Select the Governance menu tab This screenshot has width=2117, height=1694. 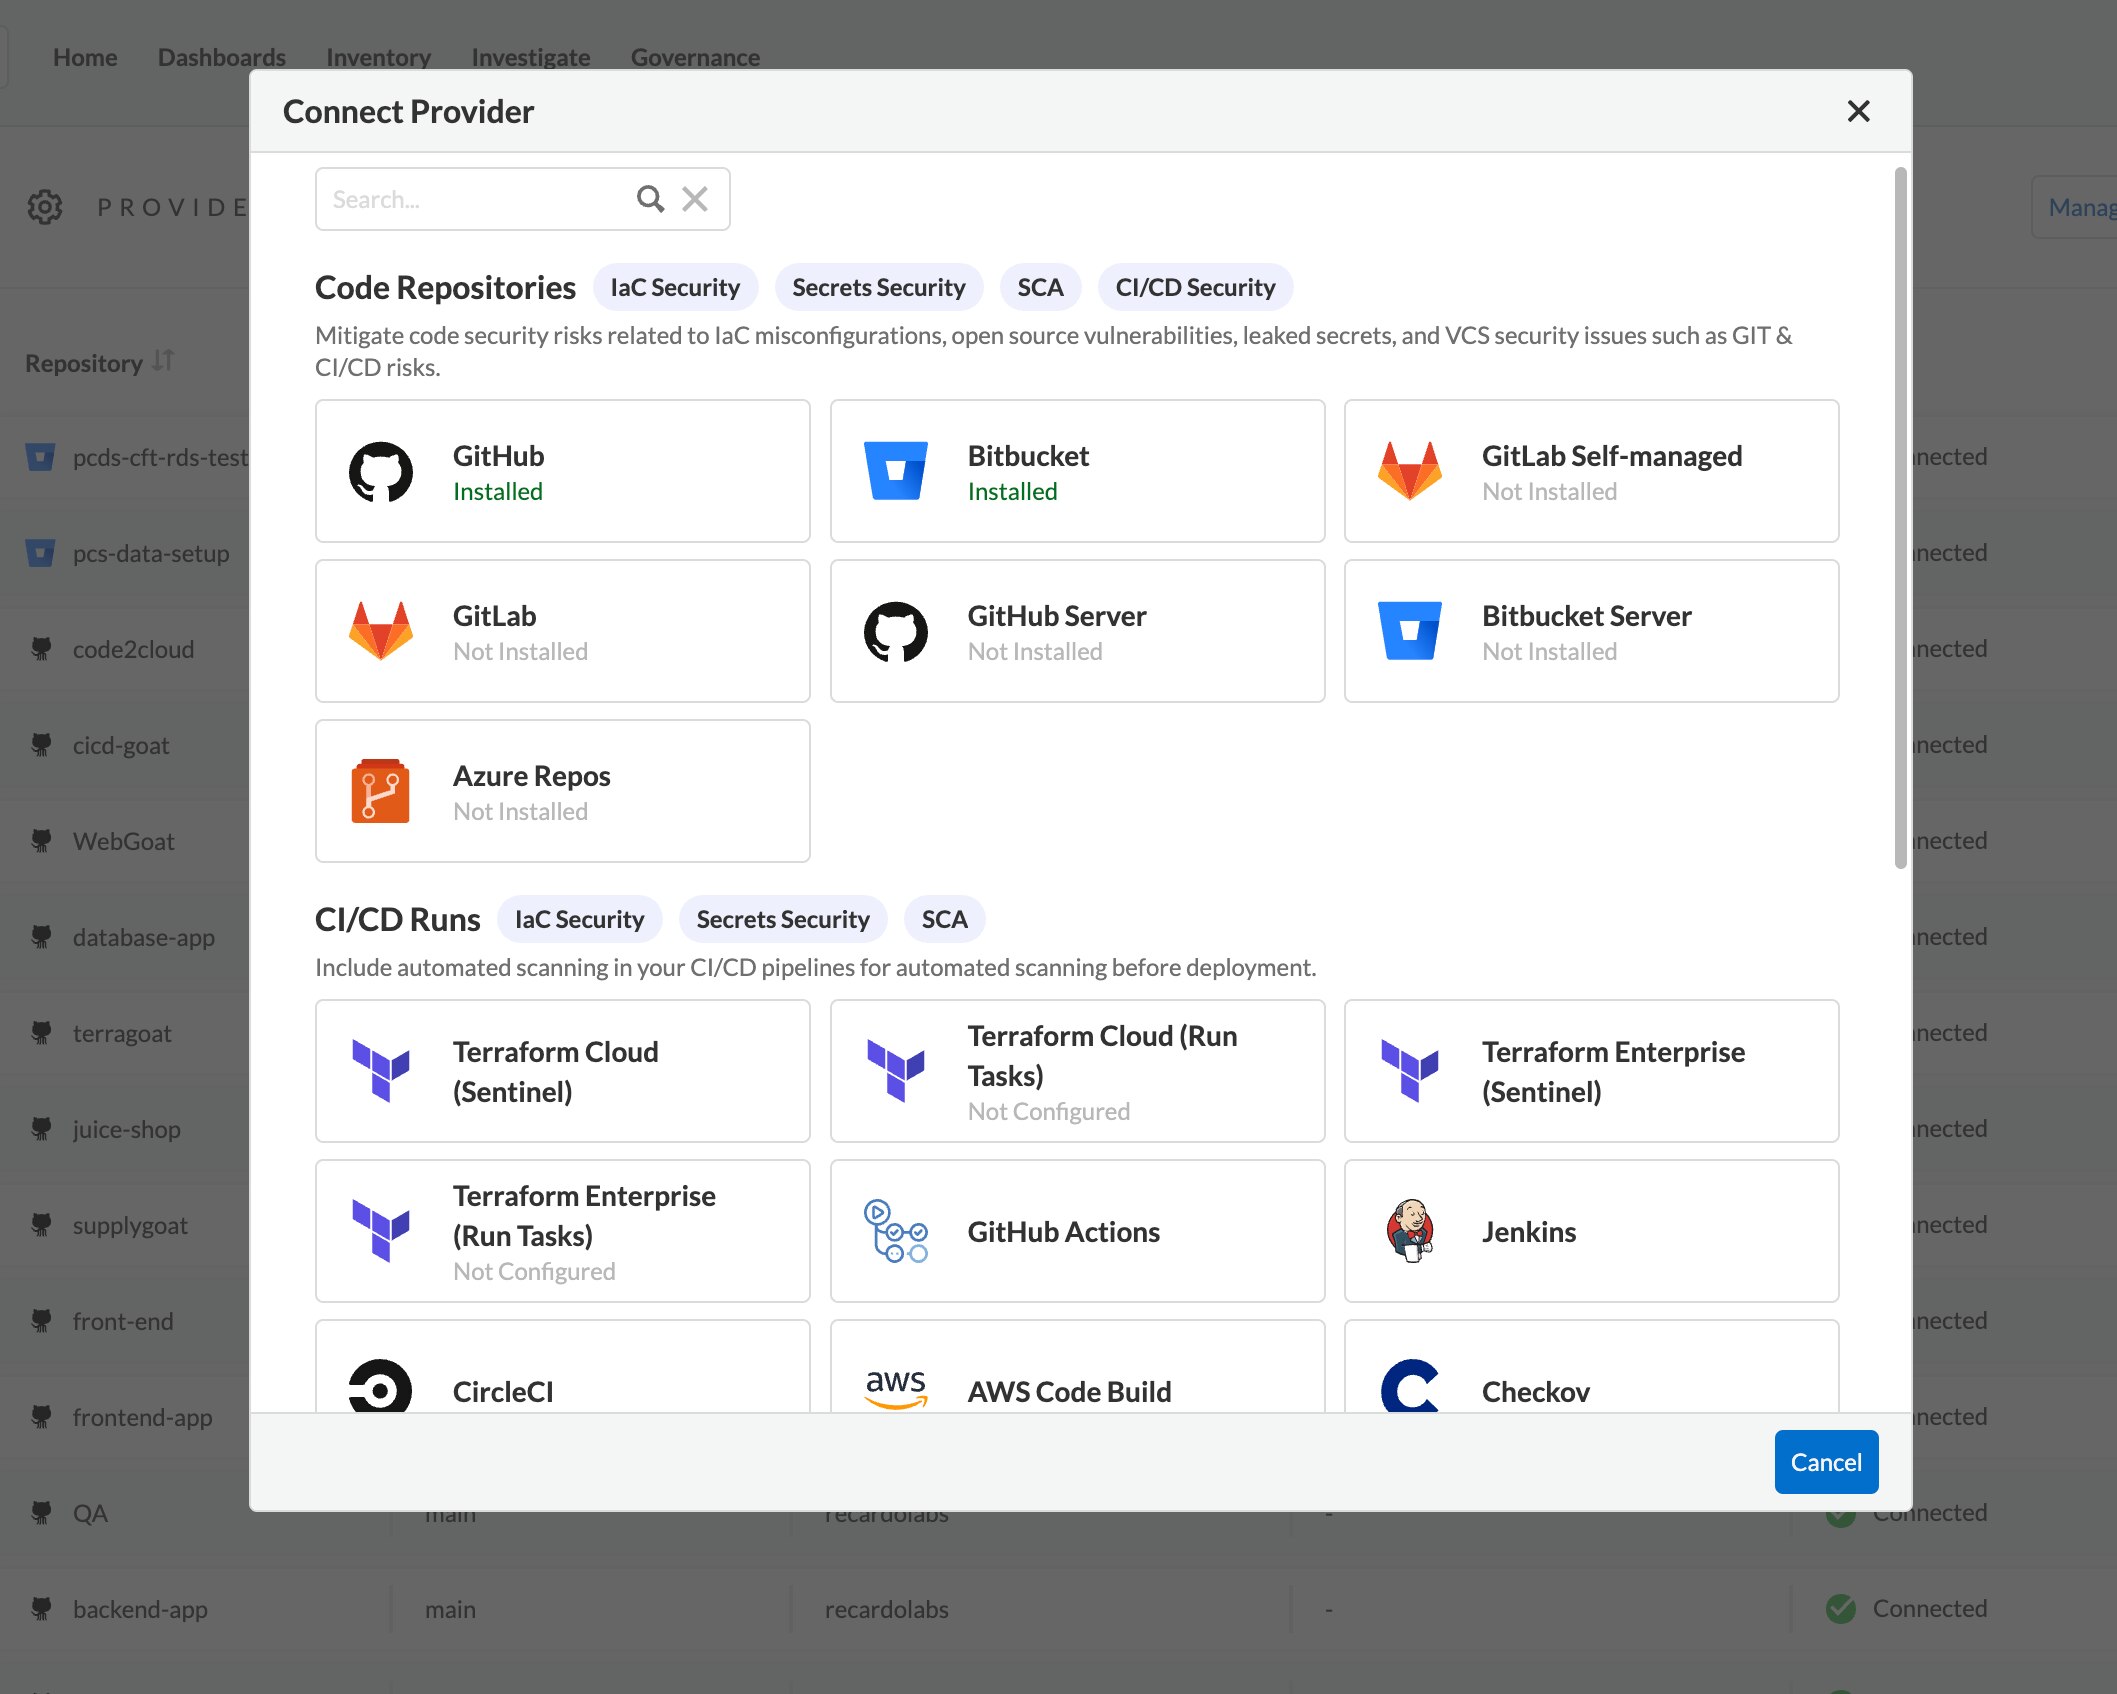(695, 55)
